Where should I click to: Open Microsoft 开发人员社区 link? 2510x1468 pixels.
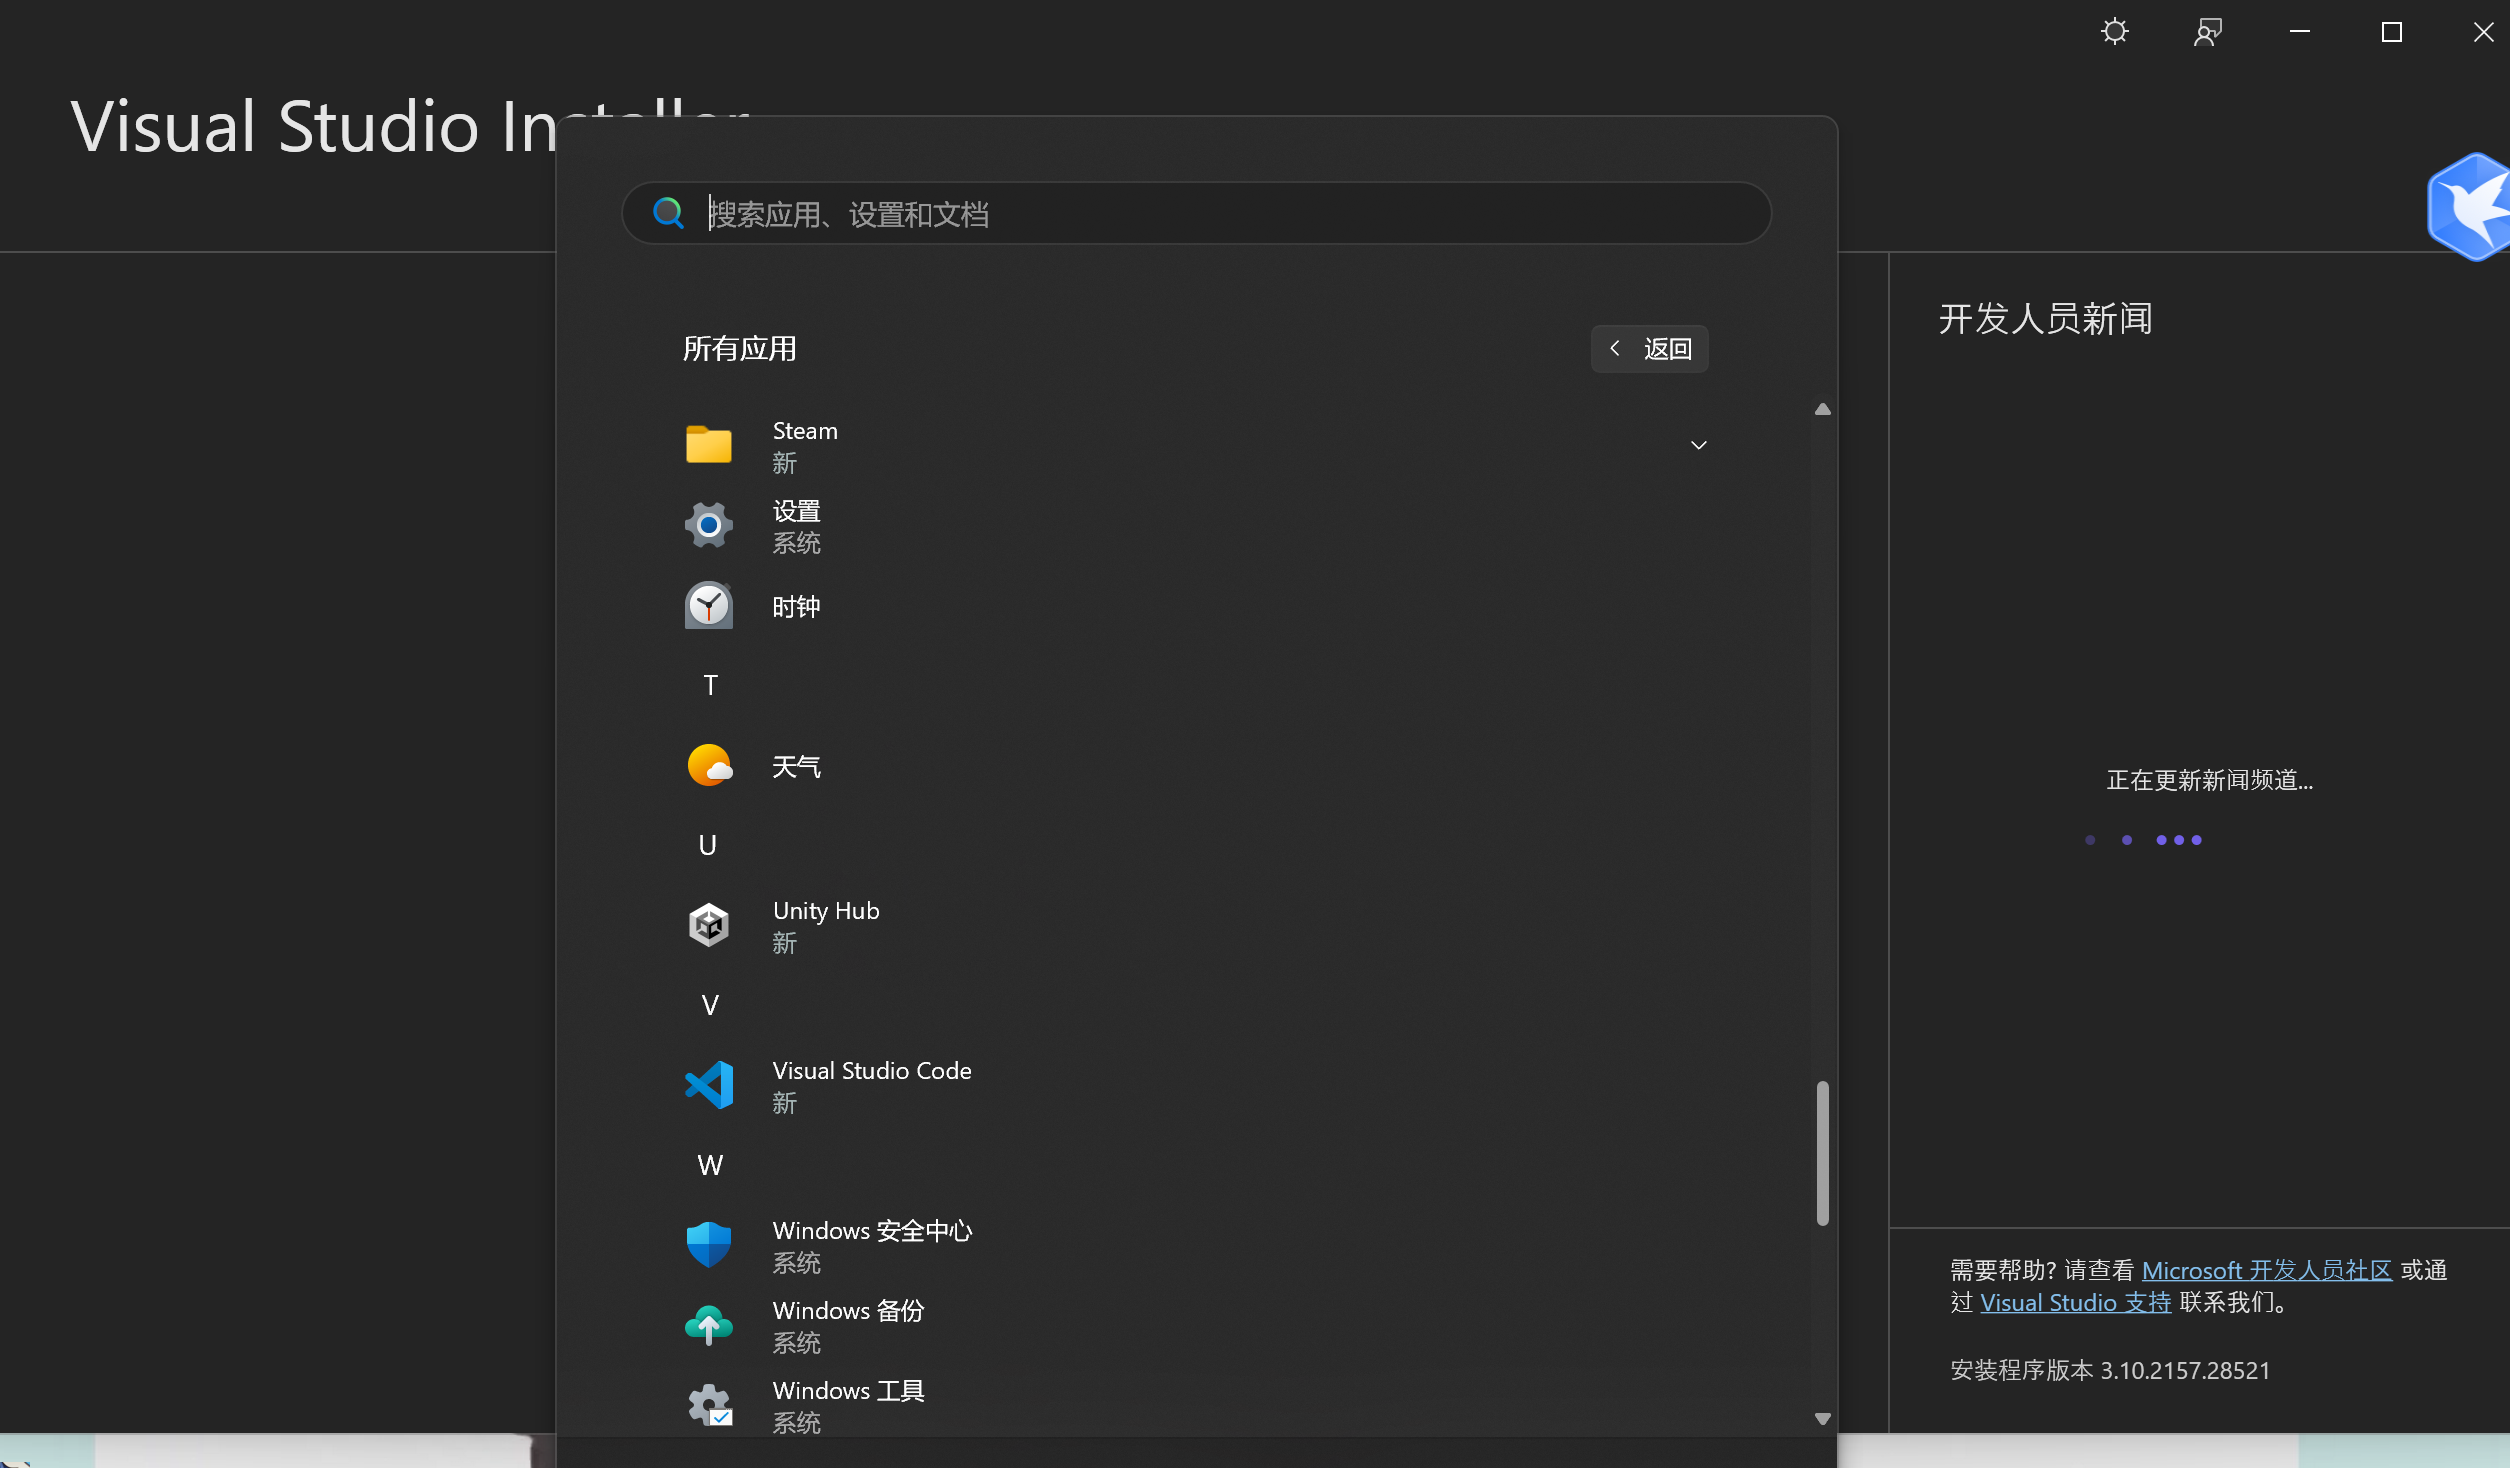2266,1270
